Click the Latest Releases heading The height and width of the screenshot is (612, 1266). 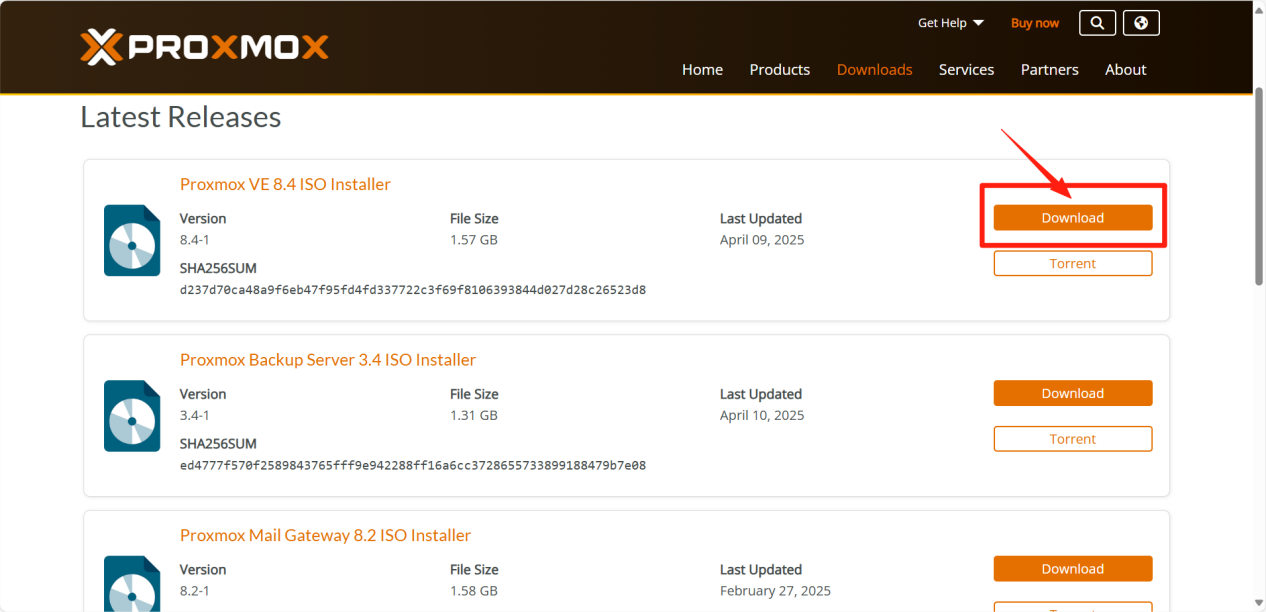[180, 117]
